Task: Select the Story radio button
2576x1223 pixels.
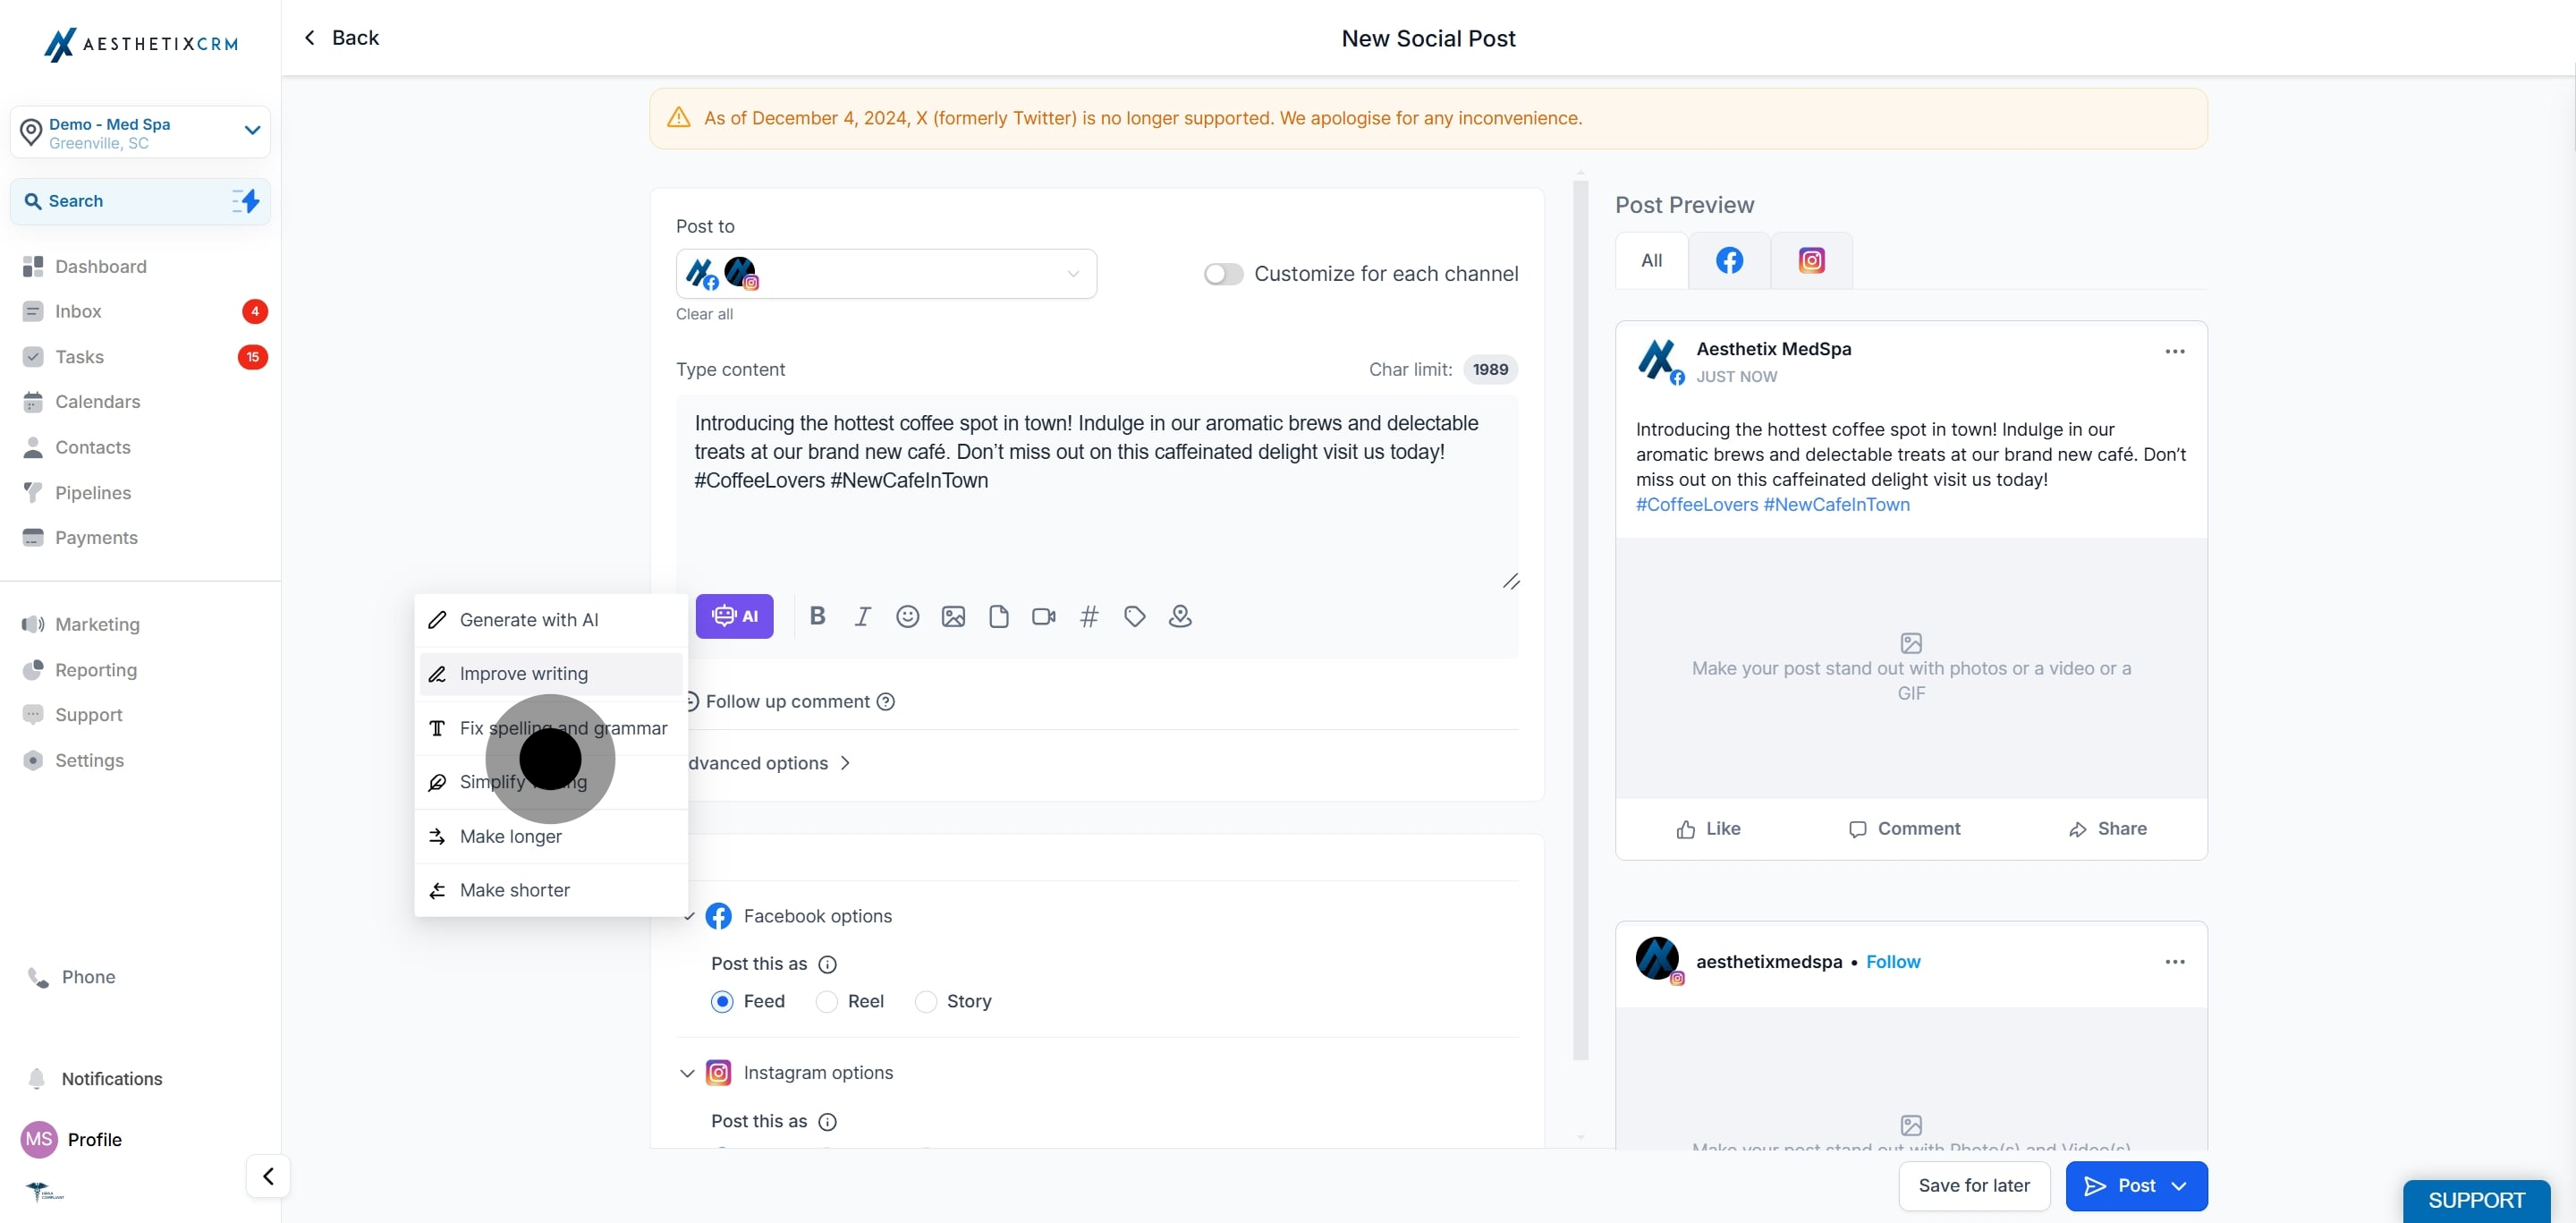Action: (926, 1001)
